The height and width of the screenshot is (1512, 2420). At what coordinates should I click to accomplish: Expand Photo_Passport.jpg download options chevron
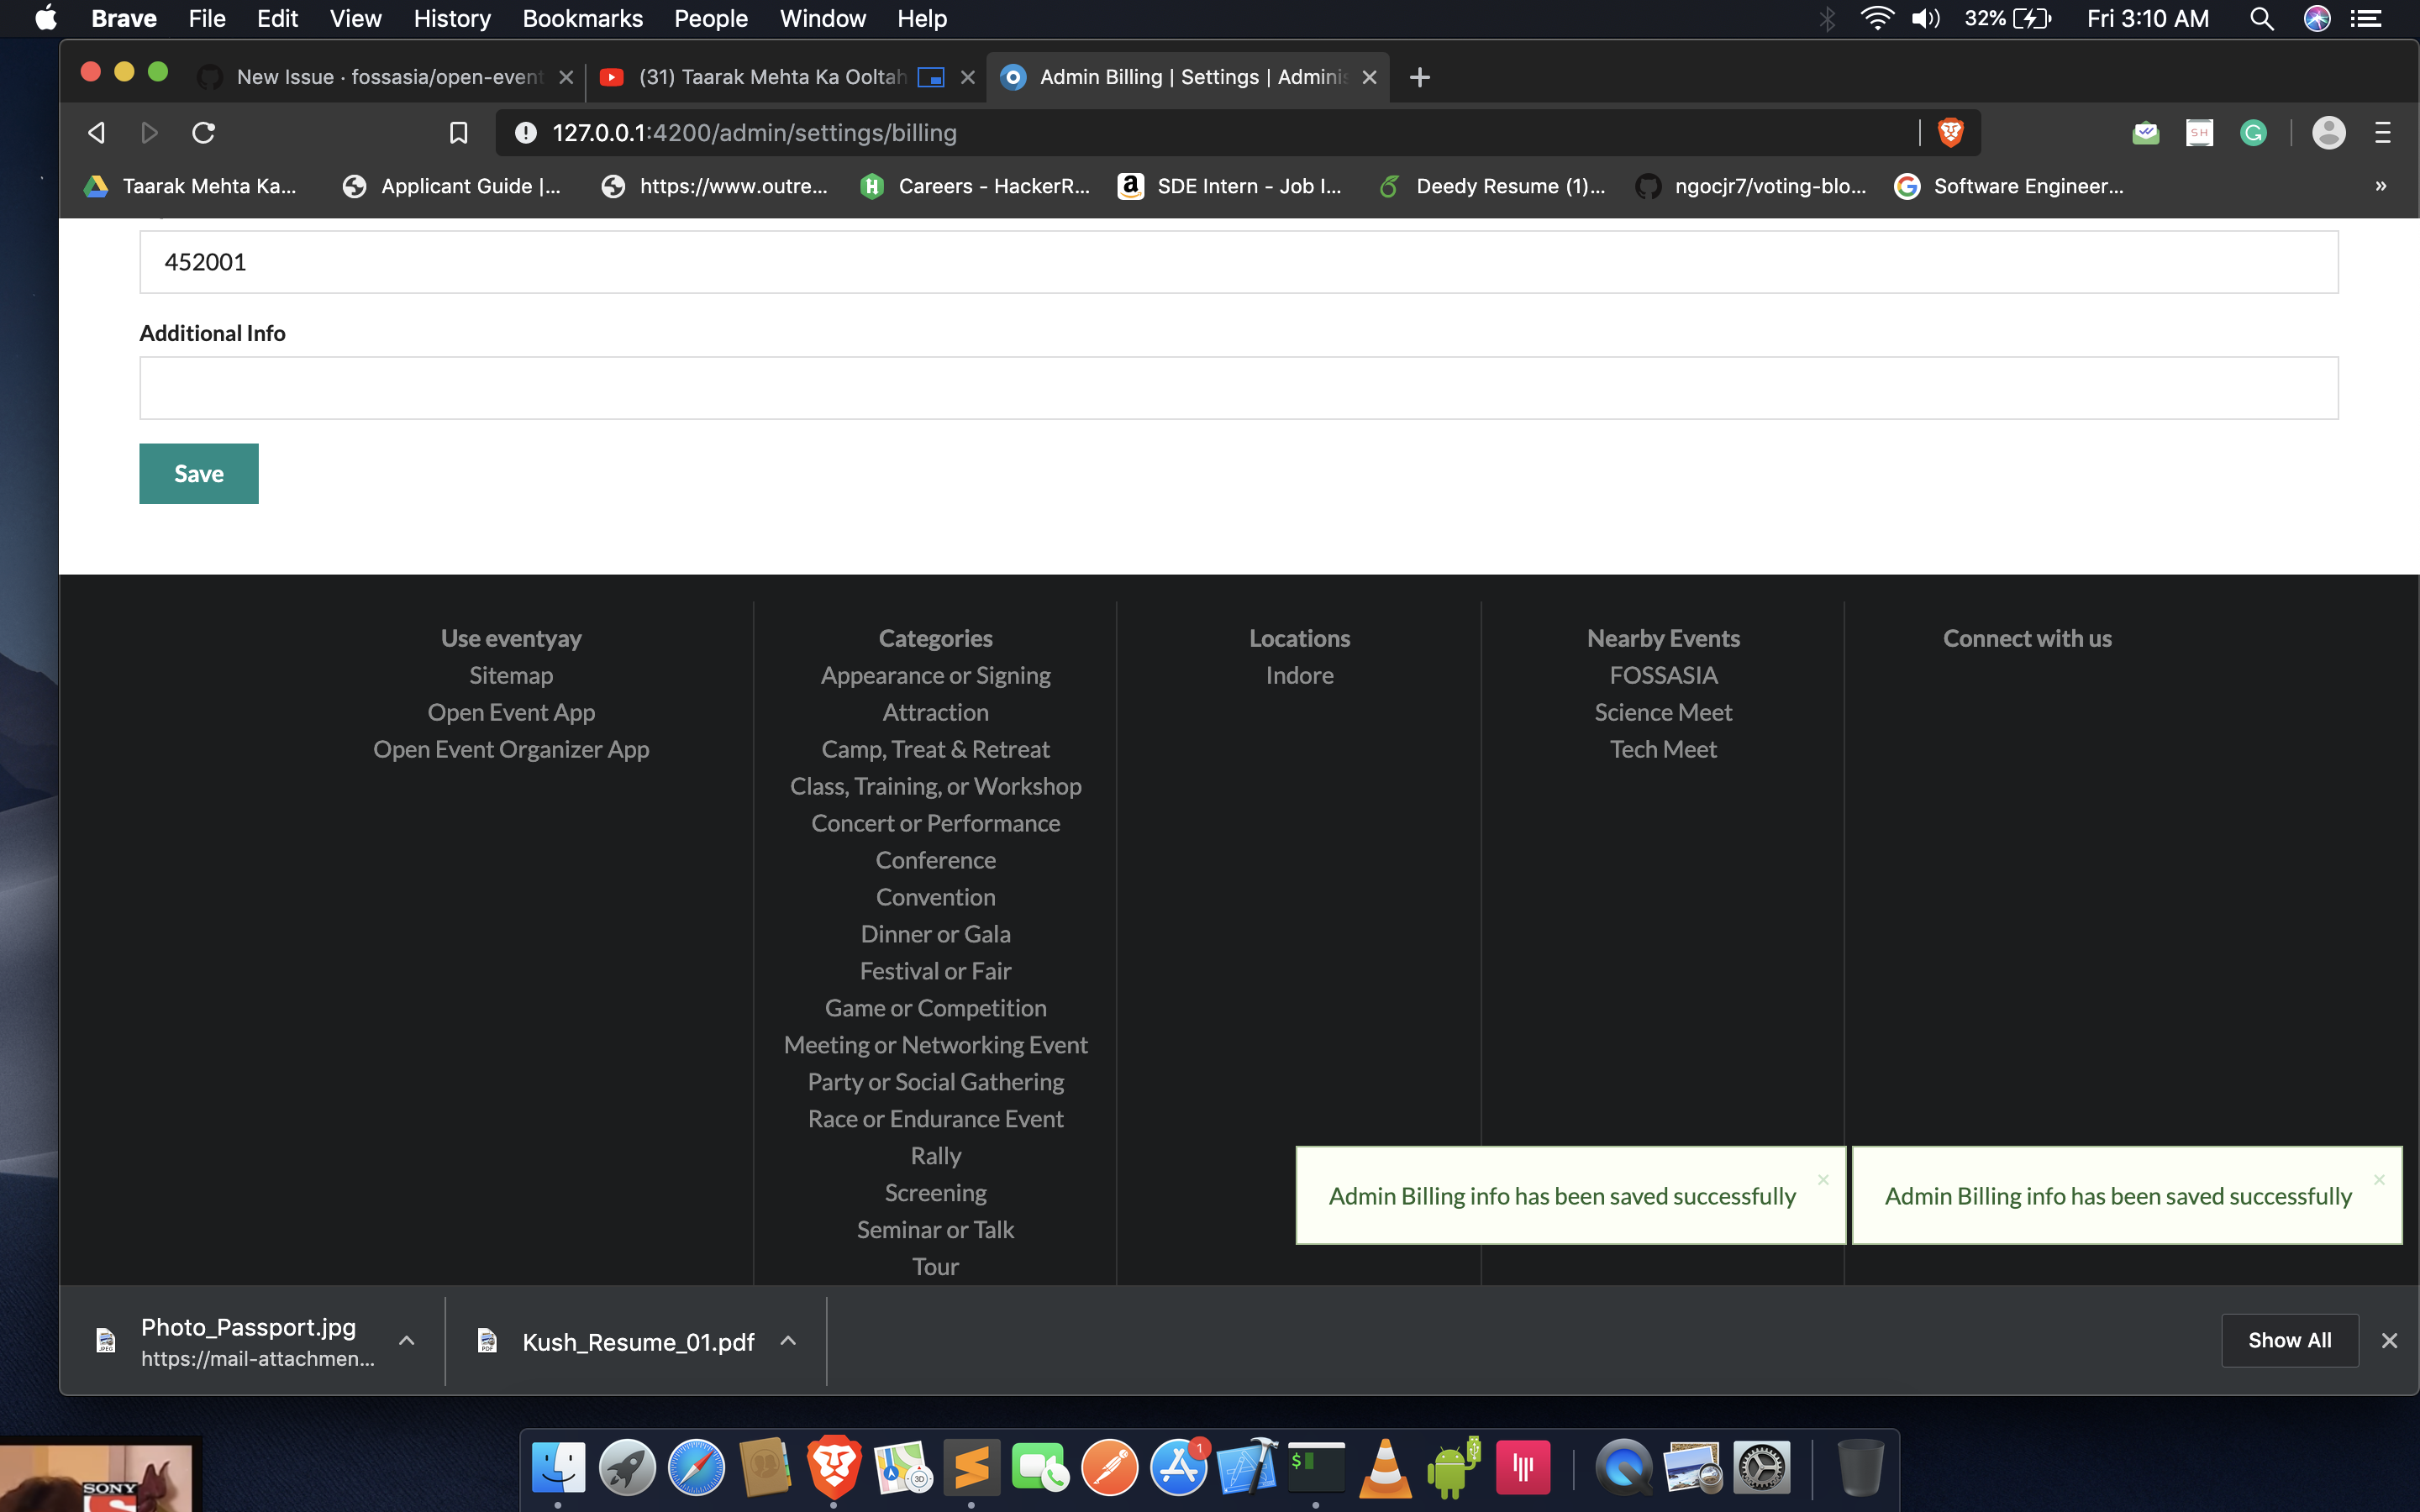click(x=406, y=1340)
